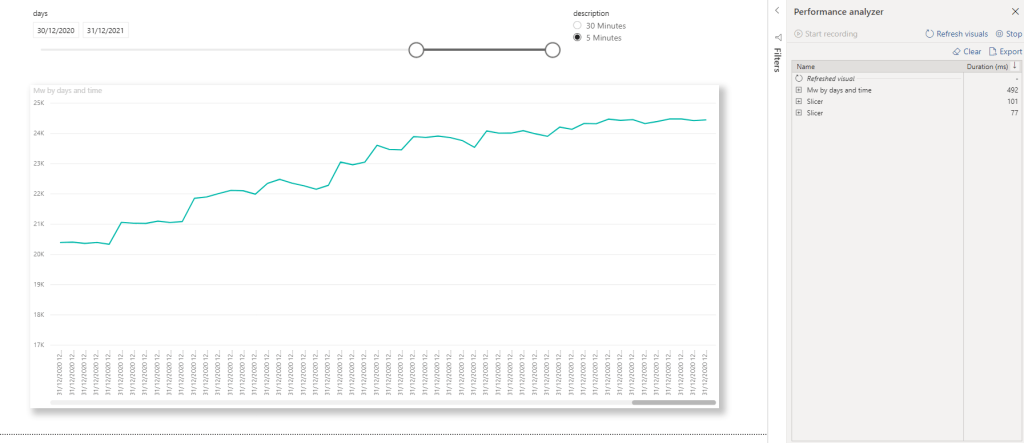Click the Export file icon
The height and width of the screenshot is (443, 1024).
(993, 51)
